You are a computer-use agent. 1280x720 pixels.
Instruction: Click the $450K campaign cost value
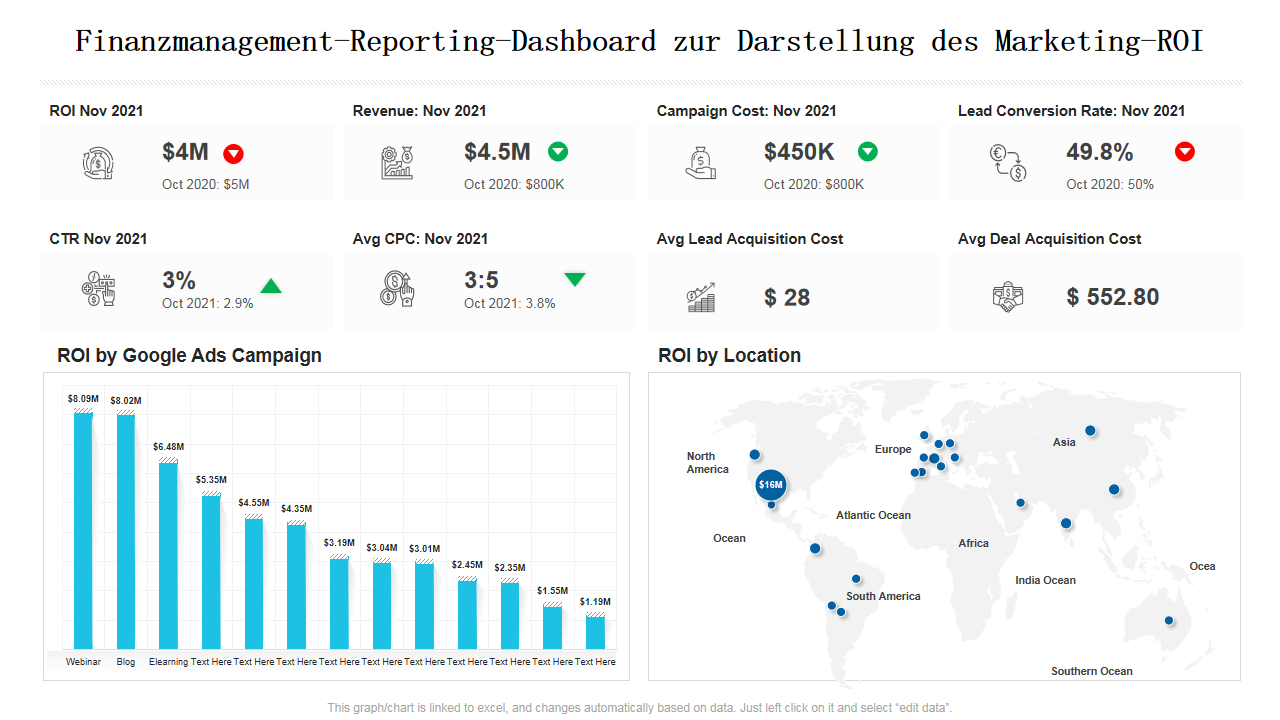[x=799, y=152]
